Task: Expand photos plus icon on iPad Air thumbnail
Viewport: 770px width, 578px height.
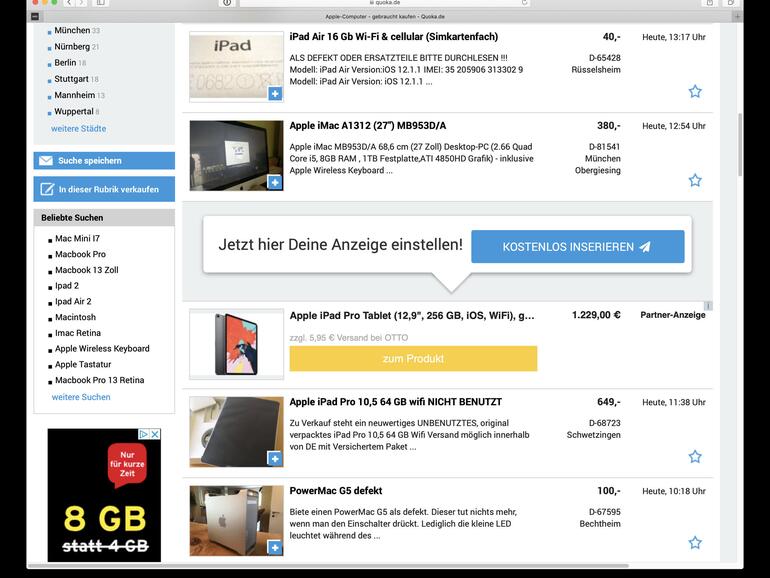Action: coord(275,93)
